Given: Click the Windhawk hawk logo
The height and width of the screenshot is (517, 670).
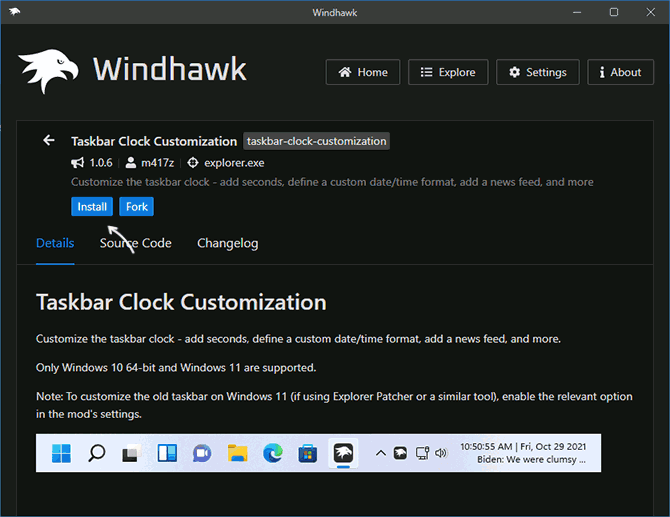Looking at the screenshot, I should tap(48, 70).
